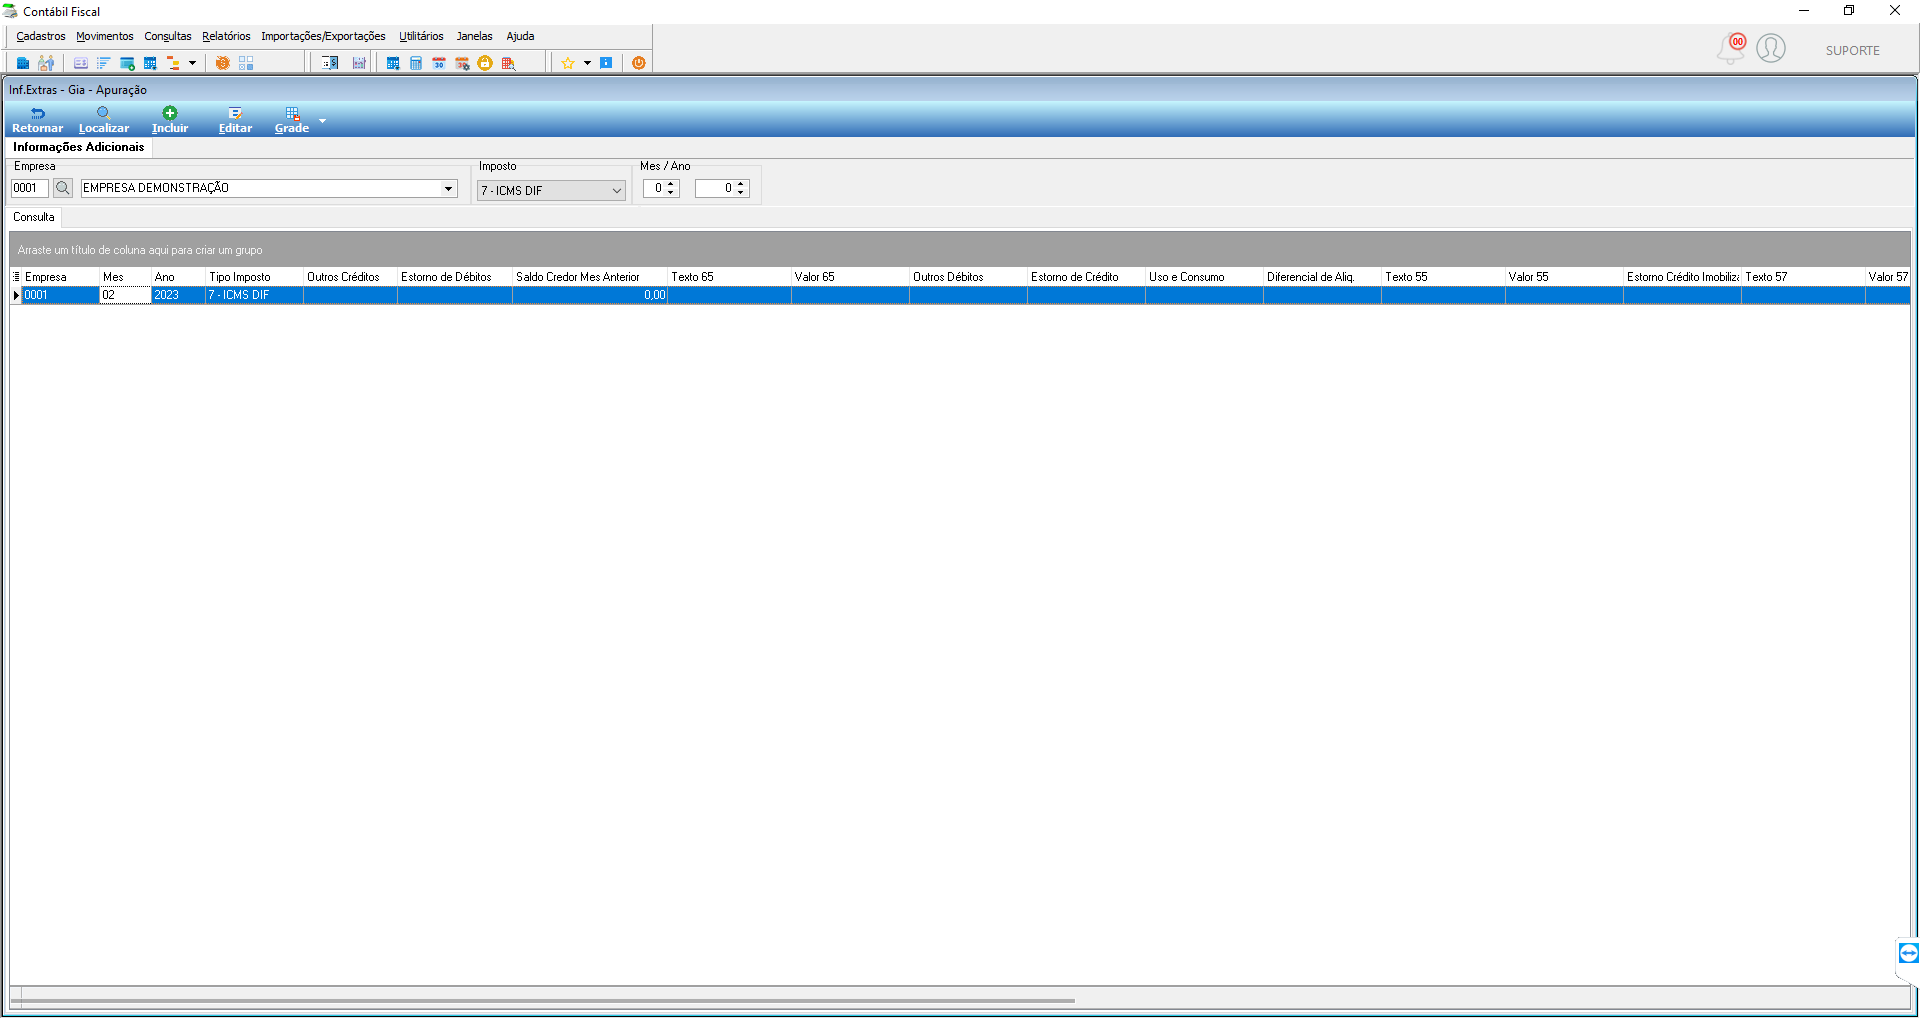
Task: Open the calculator toolbar icon
Action: click(x=416, y=63)
